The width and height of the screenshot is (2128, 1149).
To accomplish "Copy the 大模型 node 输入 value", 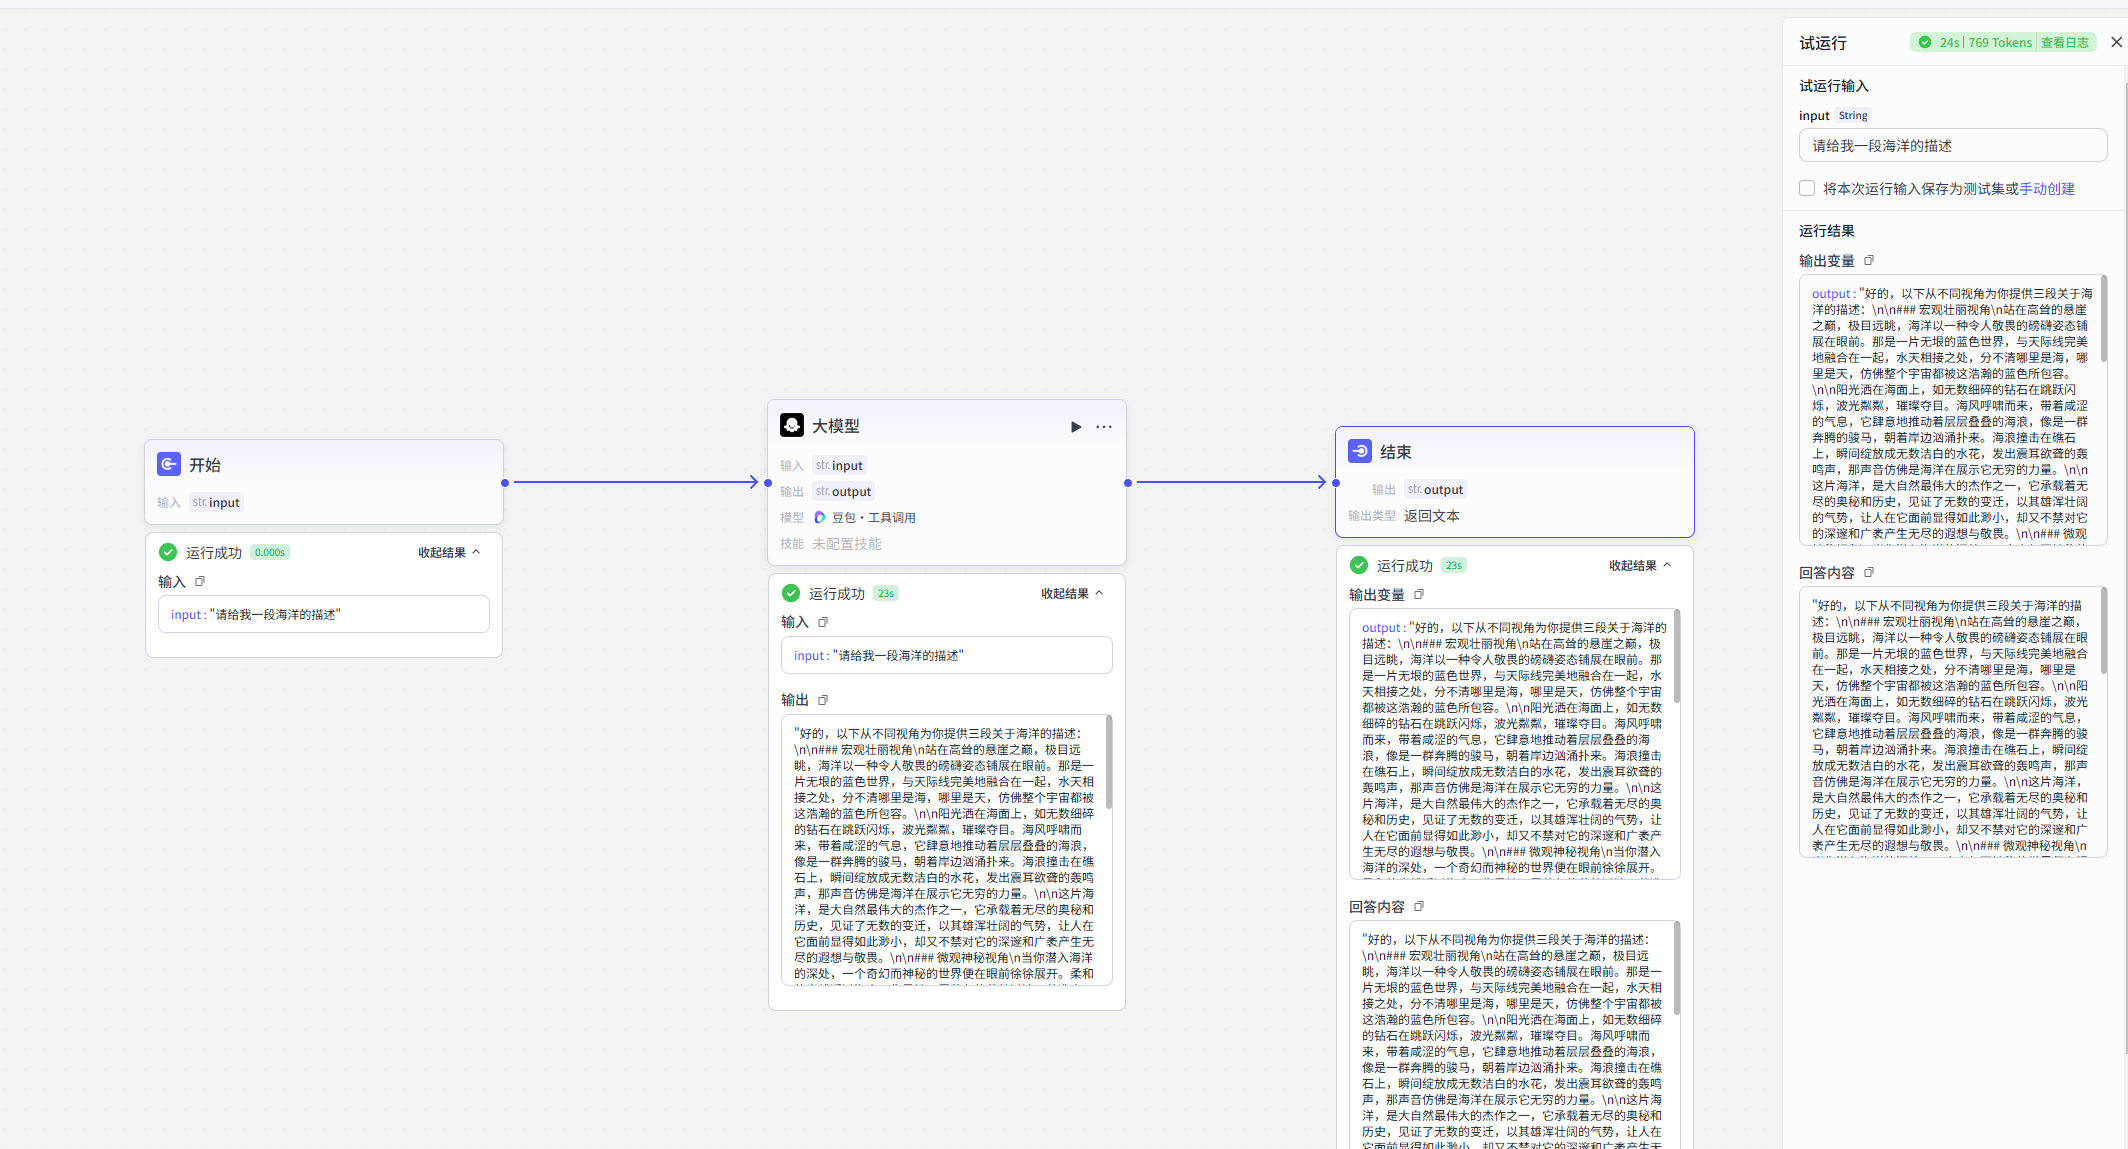I will (823, 622).
